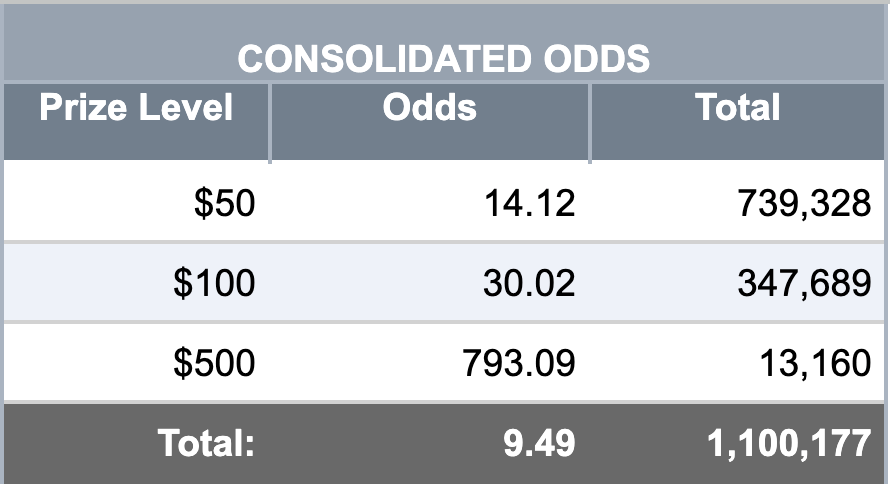
Task: Click the border line below the $100 row
Action: tap(444, 322)
